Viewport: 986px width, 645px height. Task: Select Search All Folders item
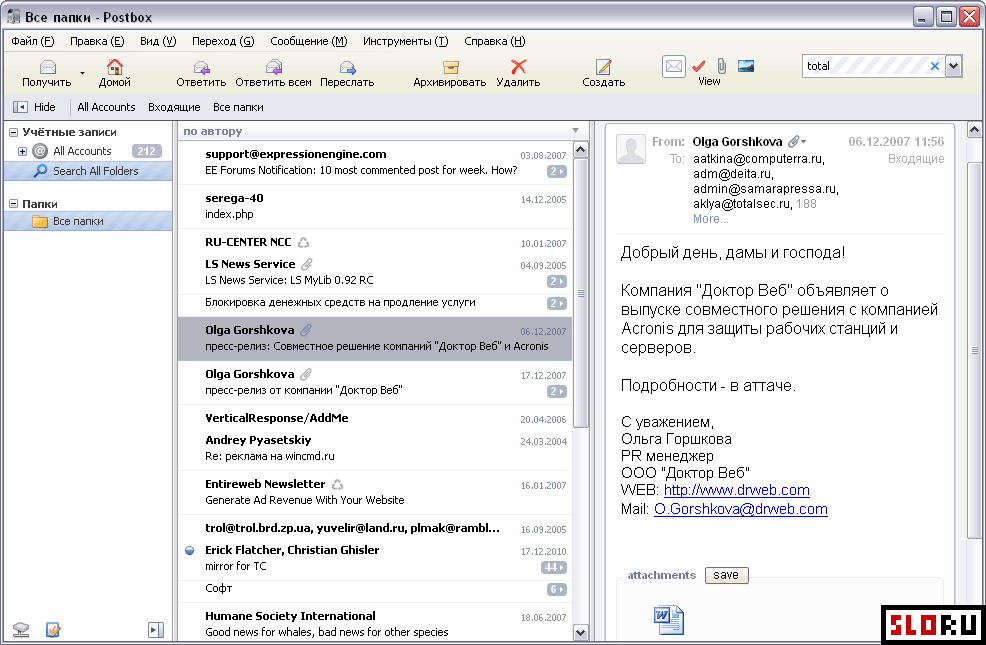tap(88, 171)
